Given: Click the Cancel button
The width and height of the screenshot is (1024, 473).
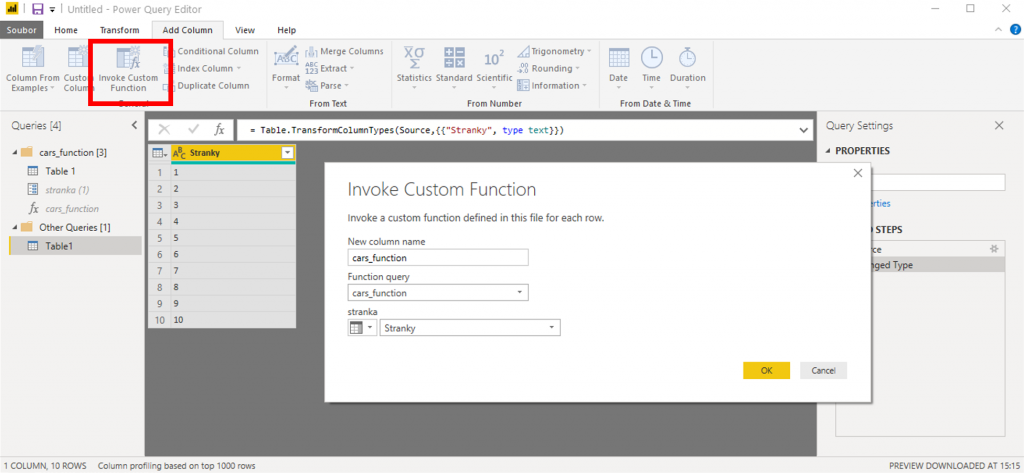Looking at the screenshot, I should click(x=824, y=370).
